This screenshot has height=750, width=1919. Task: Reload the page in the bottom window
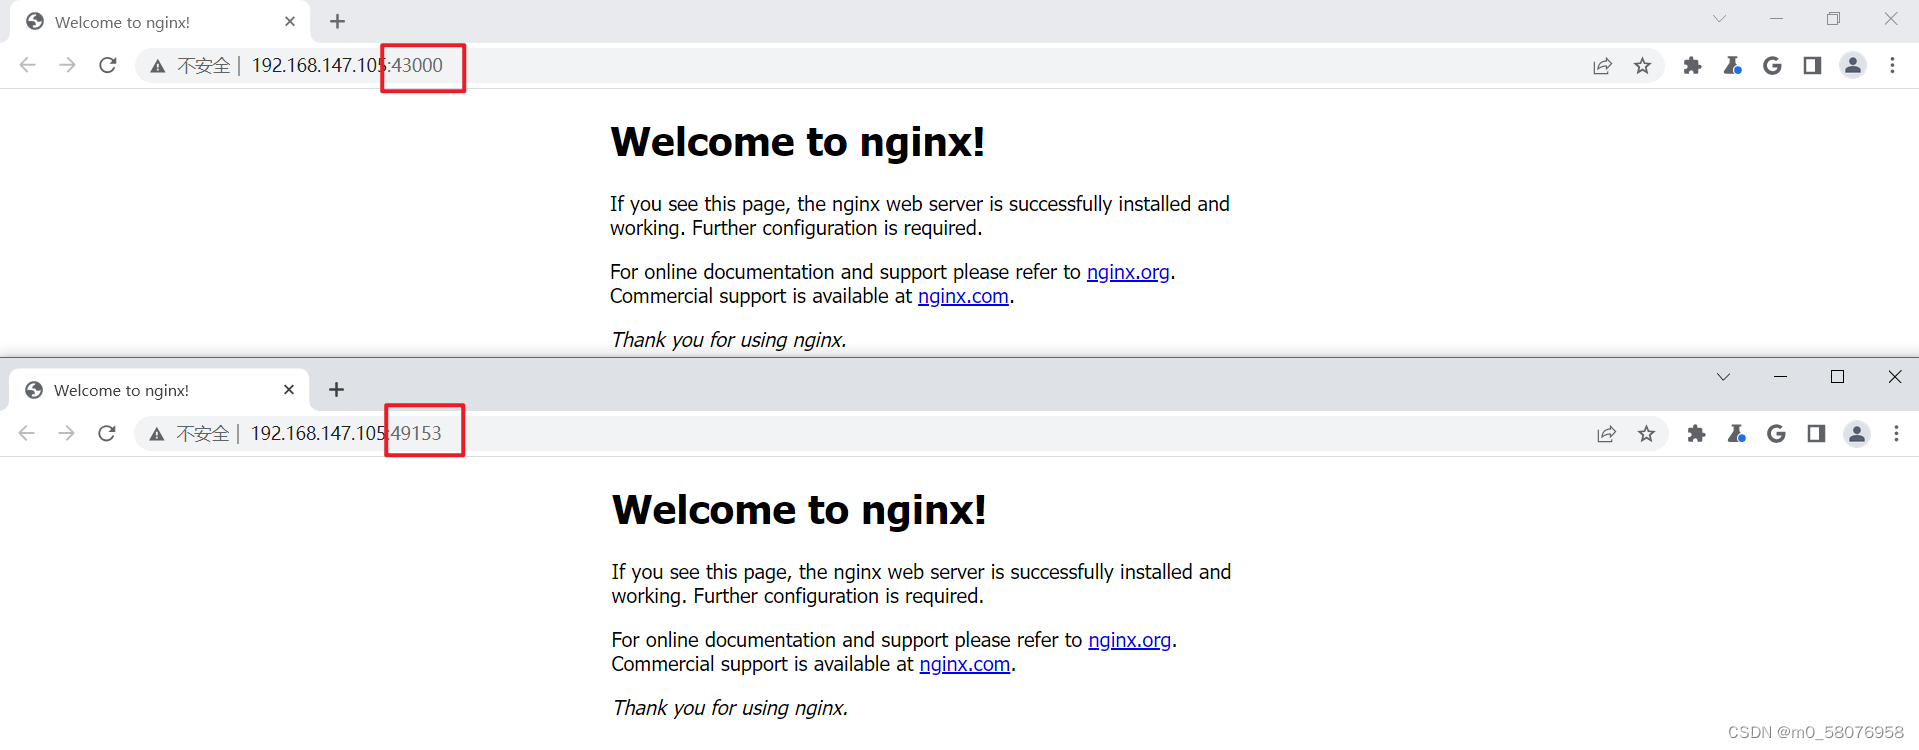pos(107,433)
